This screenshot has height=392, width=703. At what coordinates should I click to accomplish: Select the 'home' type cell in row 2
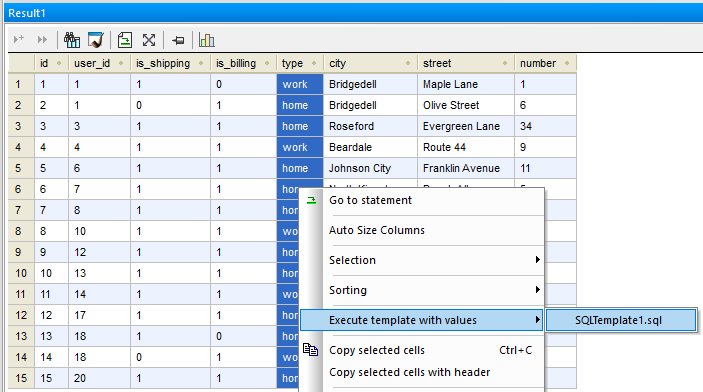300,105
